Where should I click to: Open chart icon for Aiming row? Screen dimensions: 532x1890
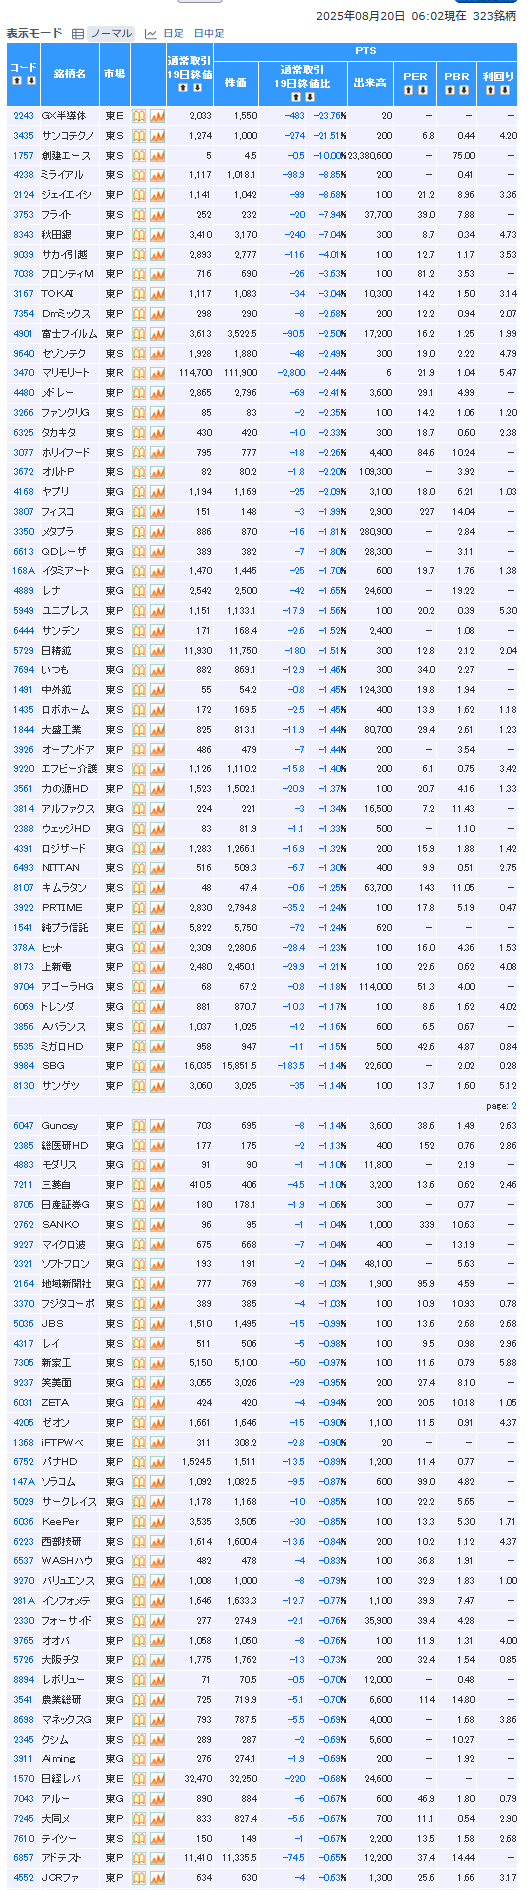pyautogui.click(x=157, y=1759)
